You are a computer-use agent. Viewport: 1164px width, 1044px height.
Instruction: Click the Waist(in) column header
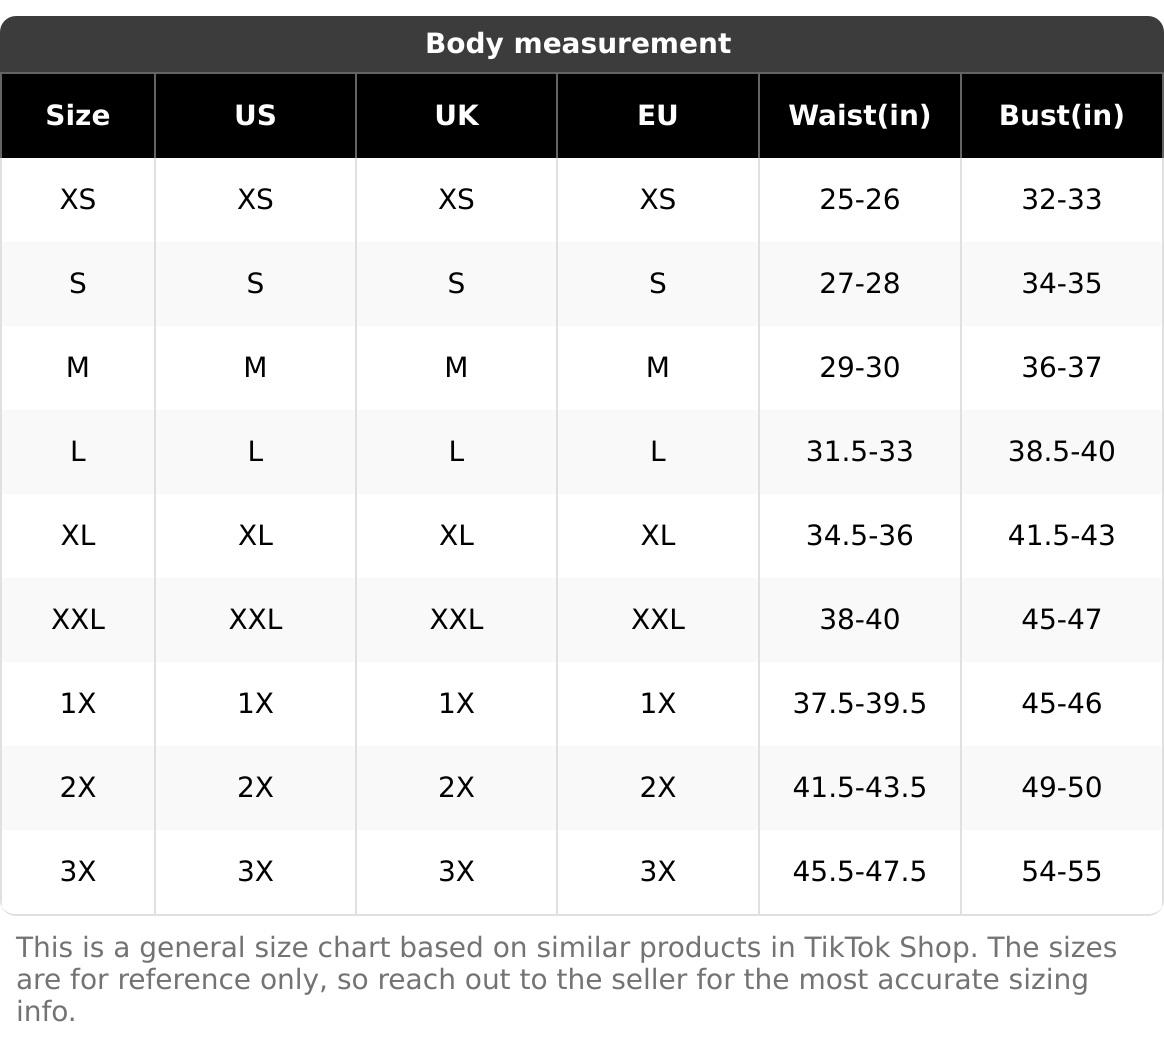tap(859, 116)
